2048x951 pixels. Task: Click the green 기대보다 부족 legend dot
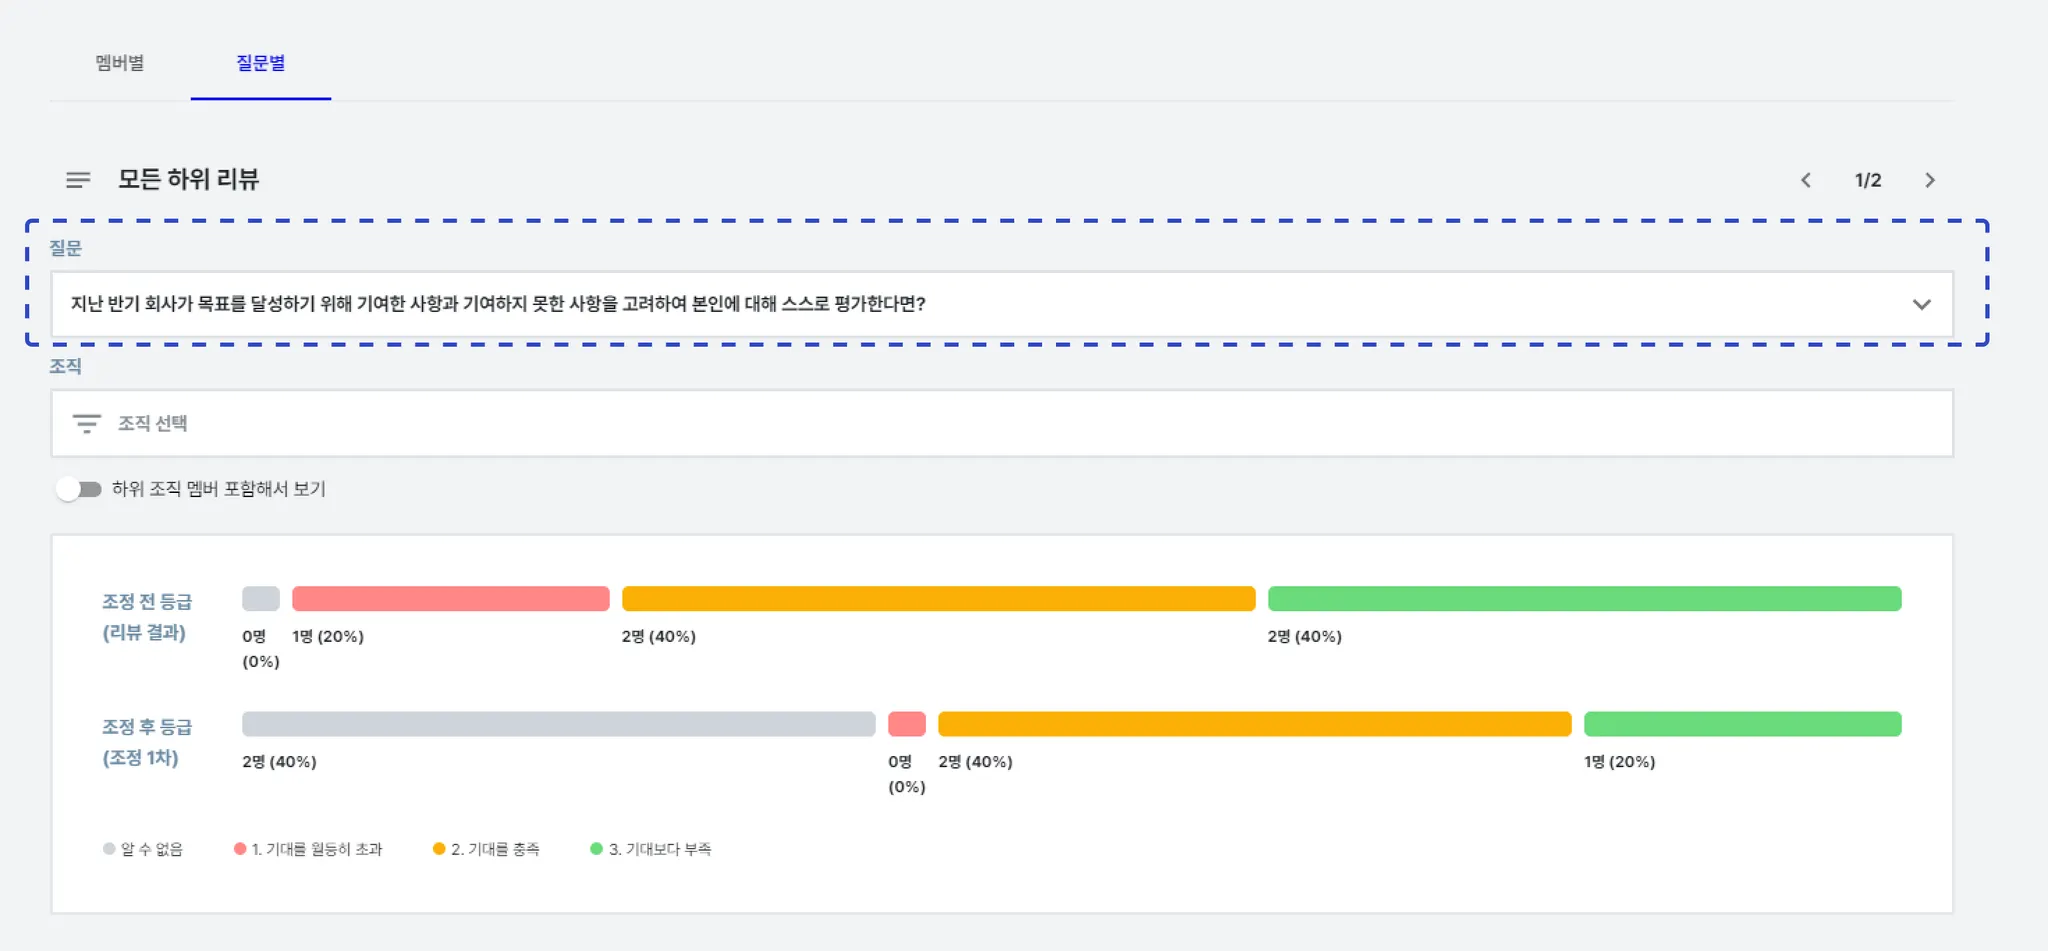pyautogui.click(x=597, y=849)
